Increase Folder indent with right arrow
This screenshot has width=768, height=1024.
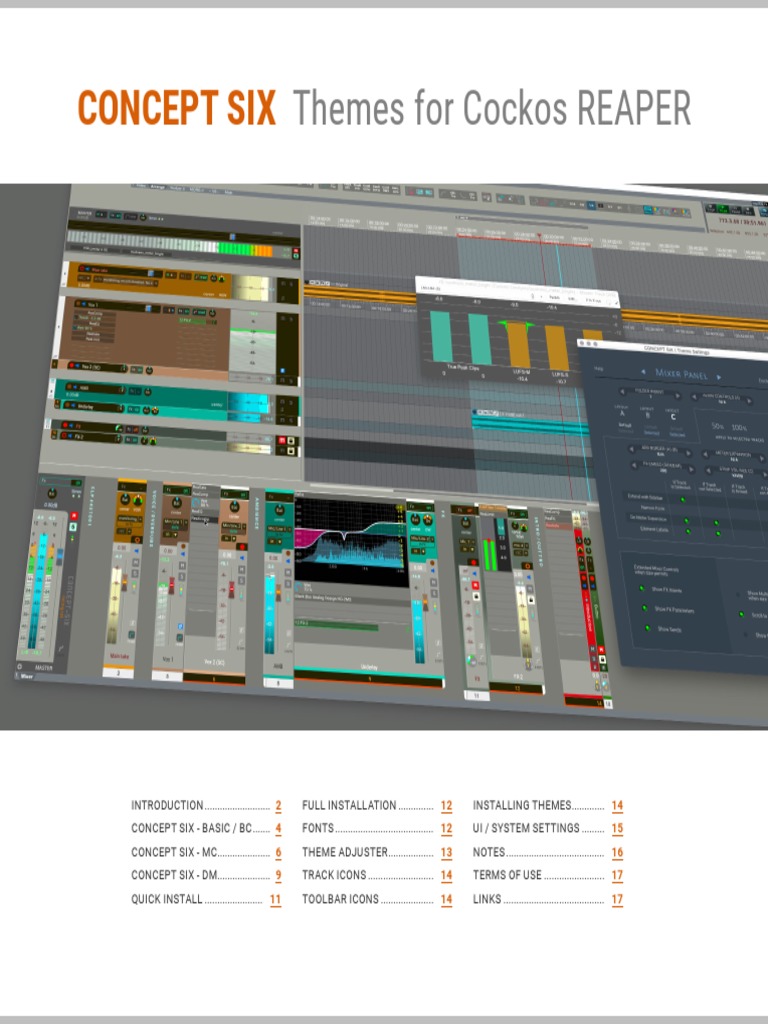(x=677, y=395)
